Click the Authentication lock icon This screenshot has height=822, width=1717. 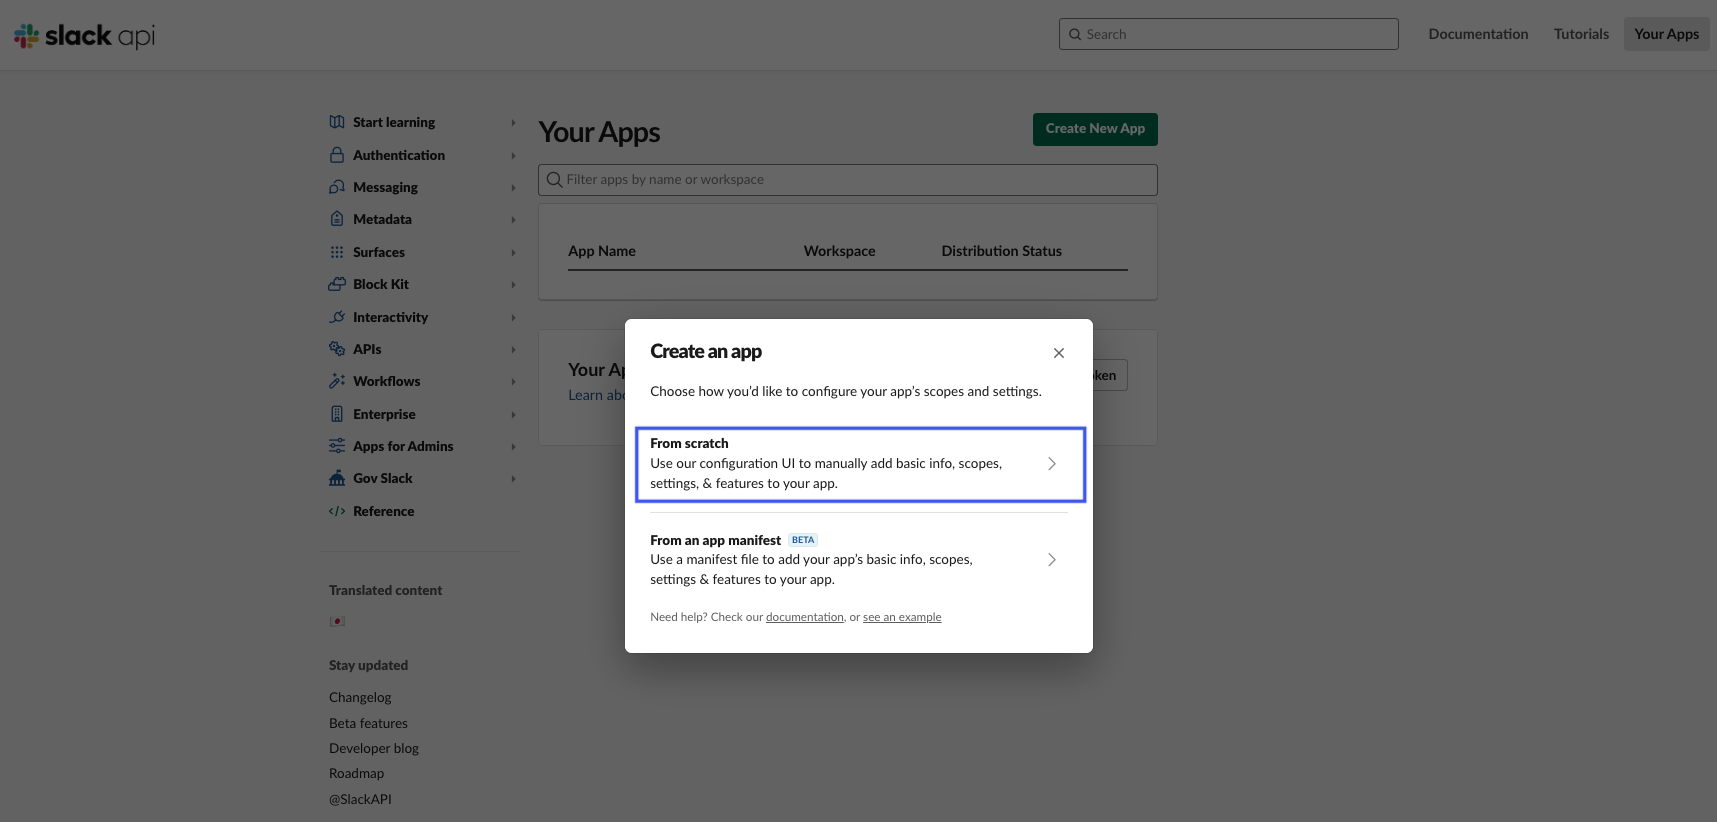pos(337,155)
